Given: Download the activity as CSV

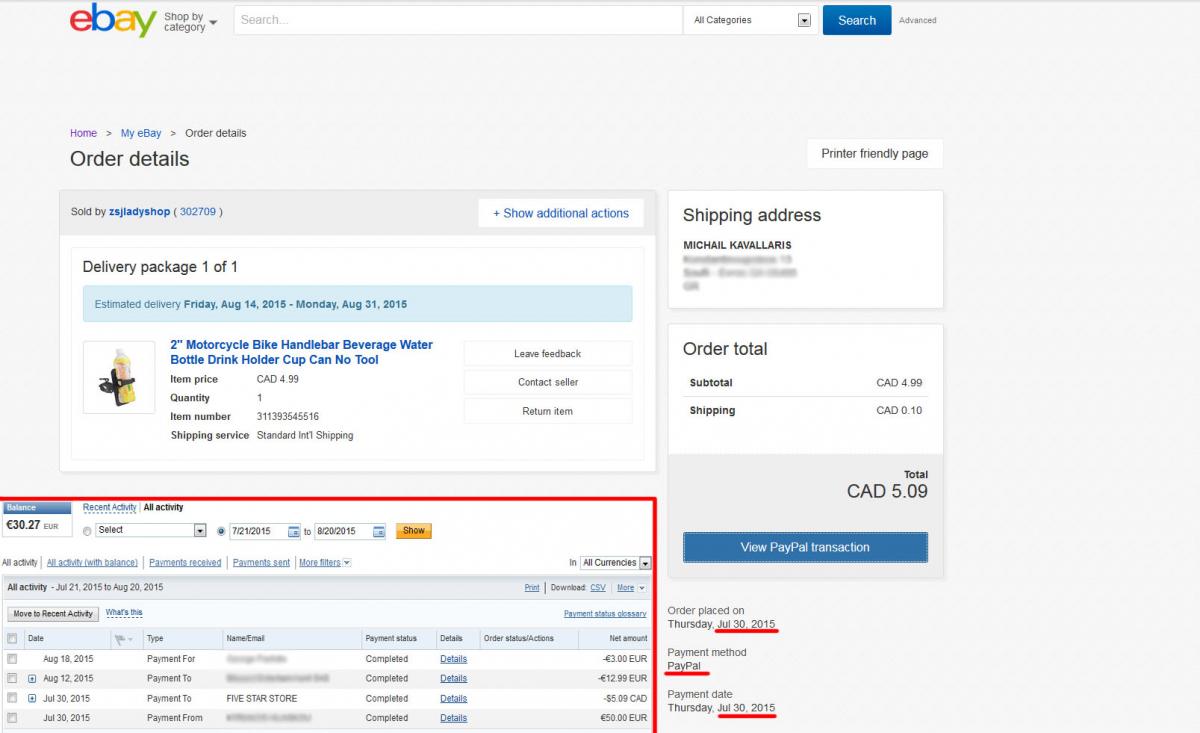Looking at the screenshot, I should [x=598, y=588].
